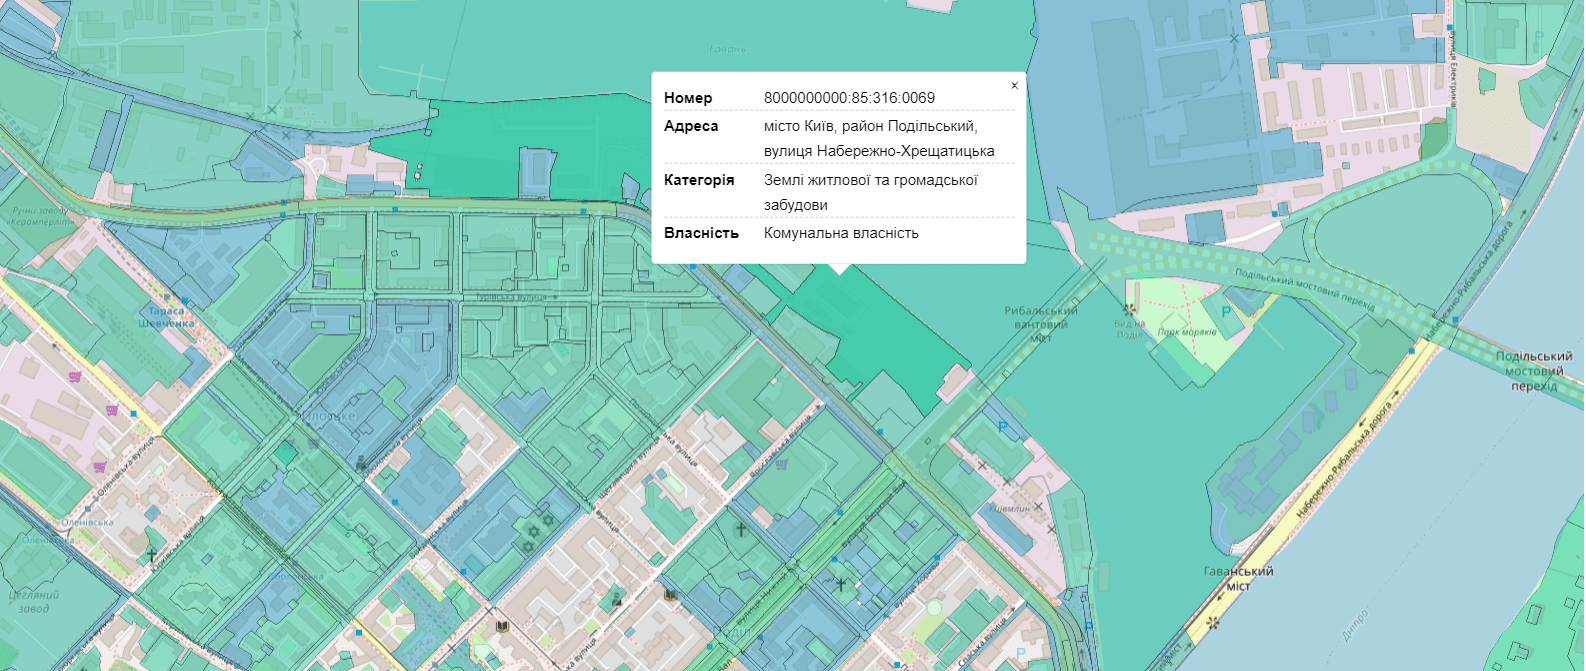The image size is (1586, 671).
Task: Click the parking icon north of Хлібмлин
Action: 1003,428
